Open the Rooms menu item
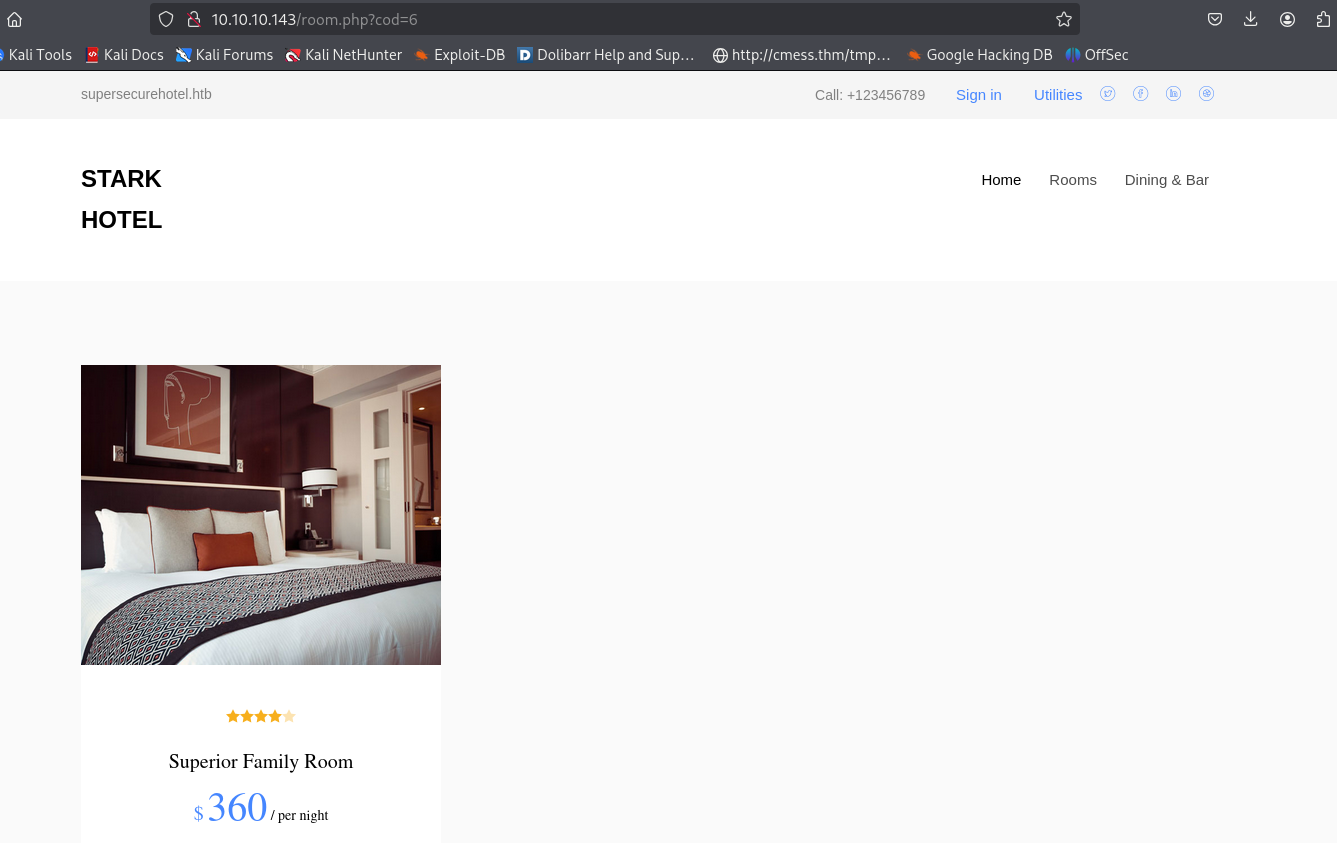This screenshot has width=1337, height=843. pos(1073,180)
